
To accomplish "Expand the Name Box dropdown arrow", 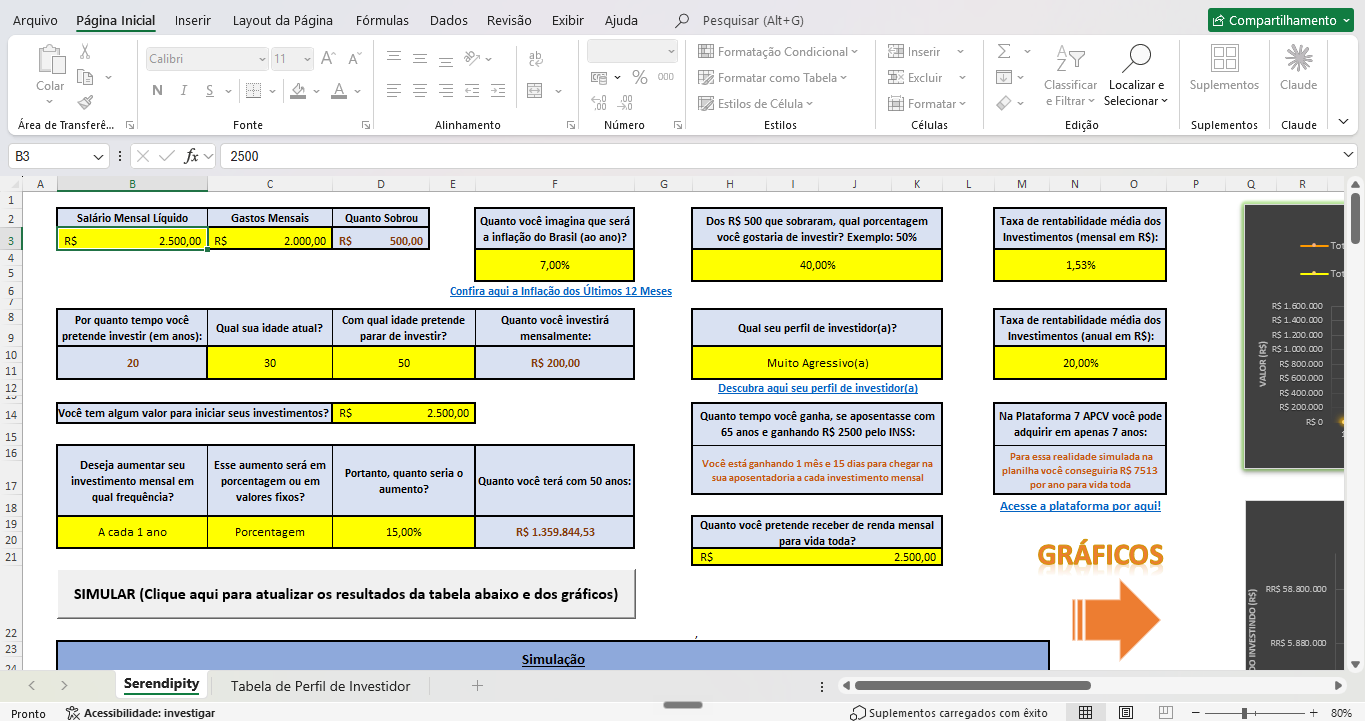I will point(98,157).
